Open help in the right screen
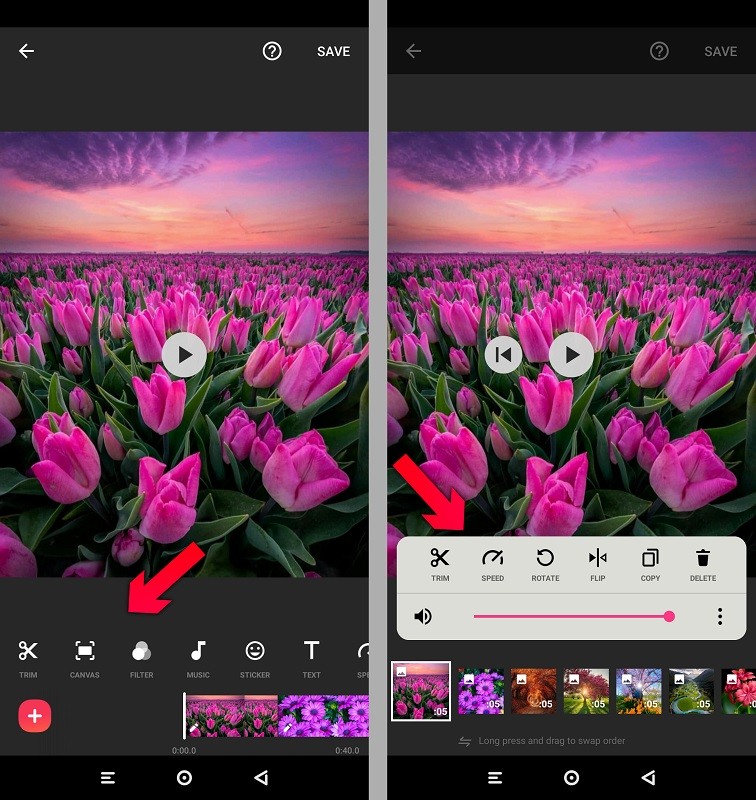This screenshot has height=800, width=756. [x=659, y=51]
